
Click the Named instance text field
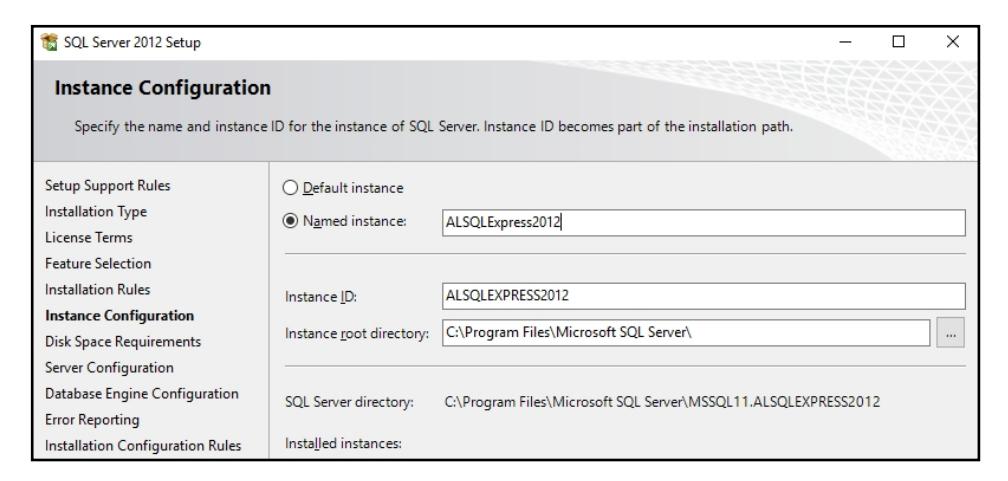[x=703, y=222]
